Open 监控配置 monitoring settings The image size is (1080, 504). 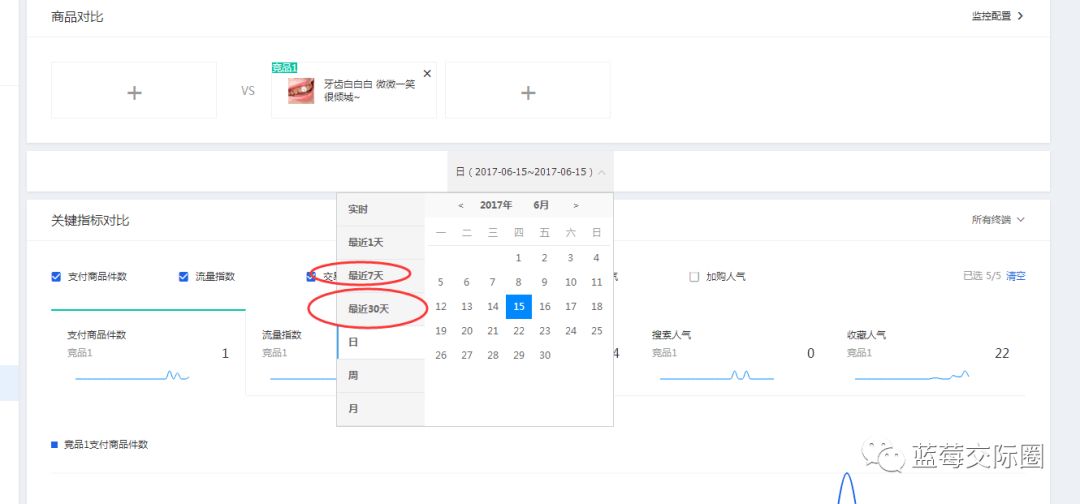tap(997, 16)
